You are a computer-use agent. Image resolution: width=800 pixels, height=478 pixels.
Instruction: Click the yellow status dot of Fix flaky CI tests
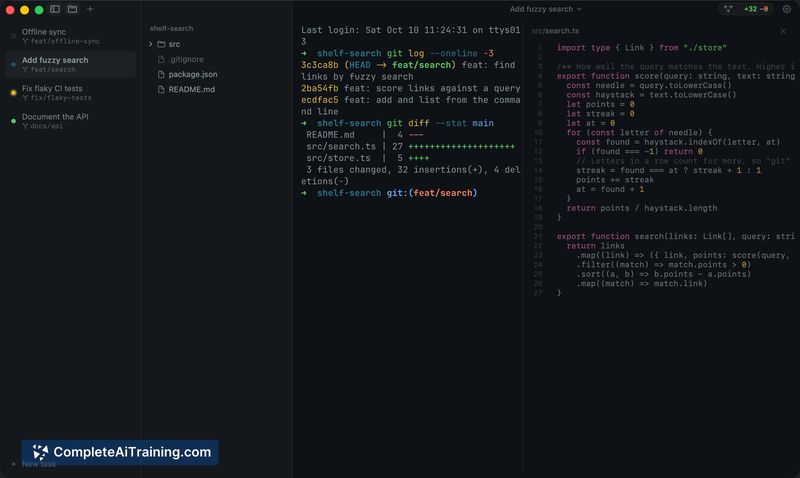[13, 93]
